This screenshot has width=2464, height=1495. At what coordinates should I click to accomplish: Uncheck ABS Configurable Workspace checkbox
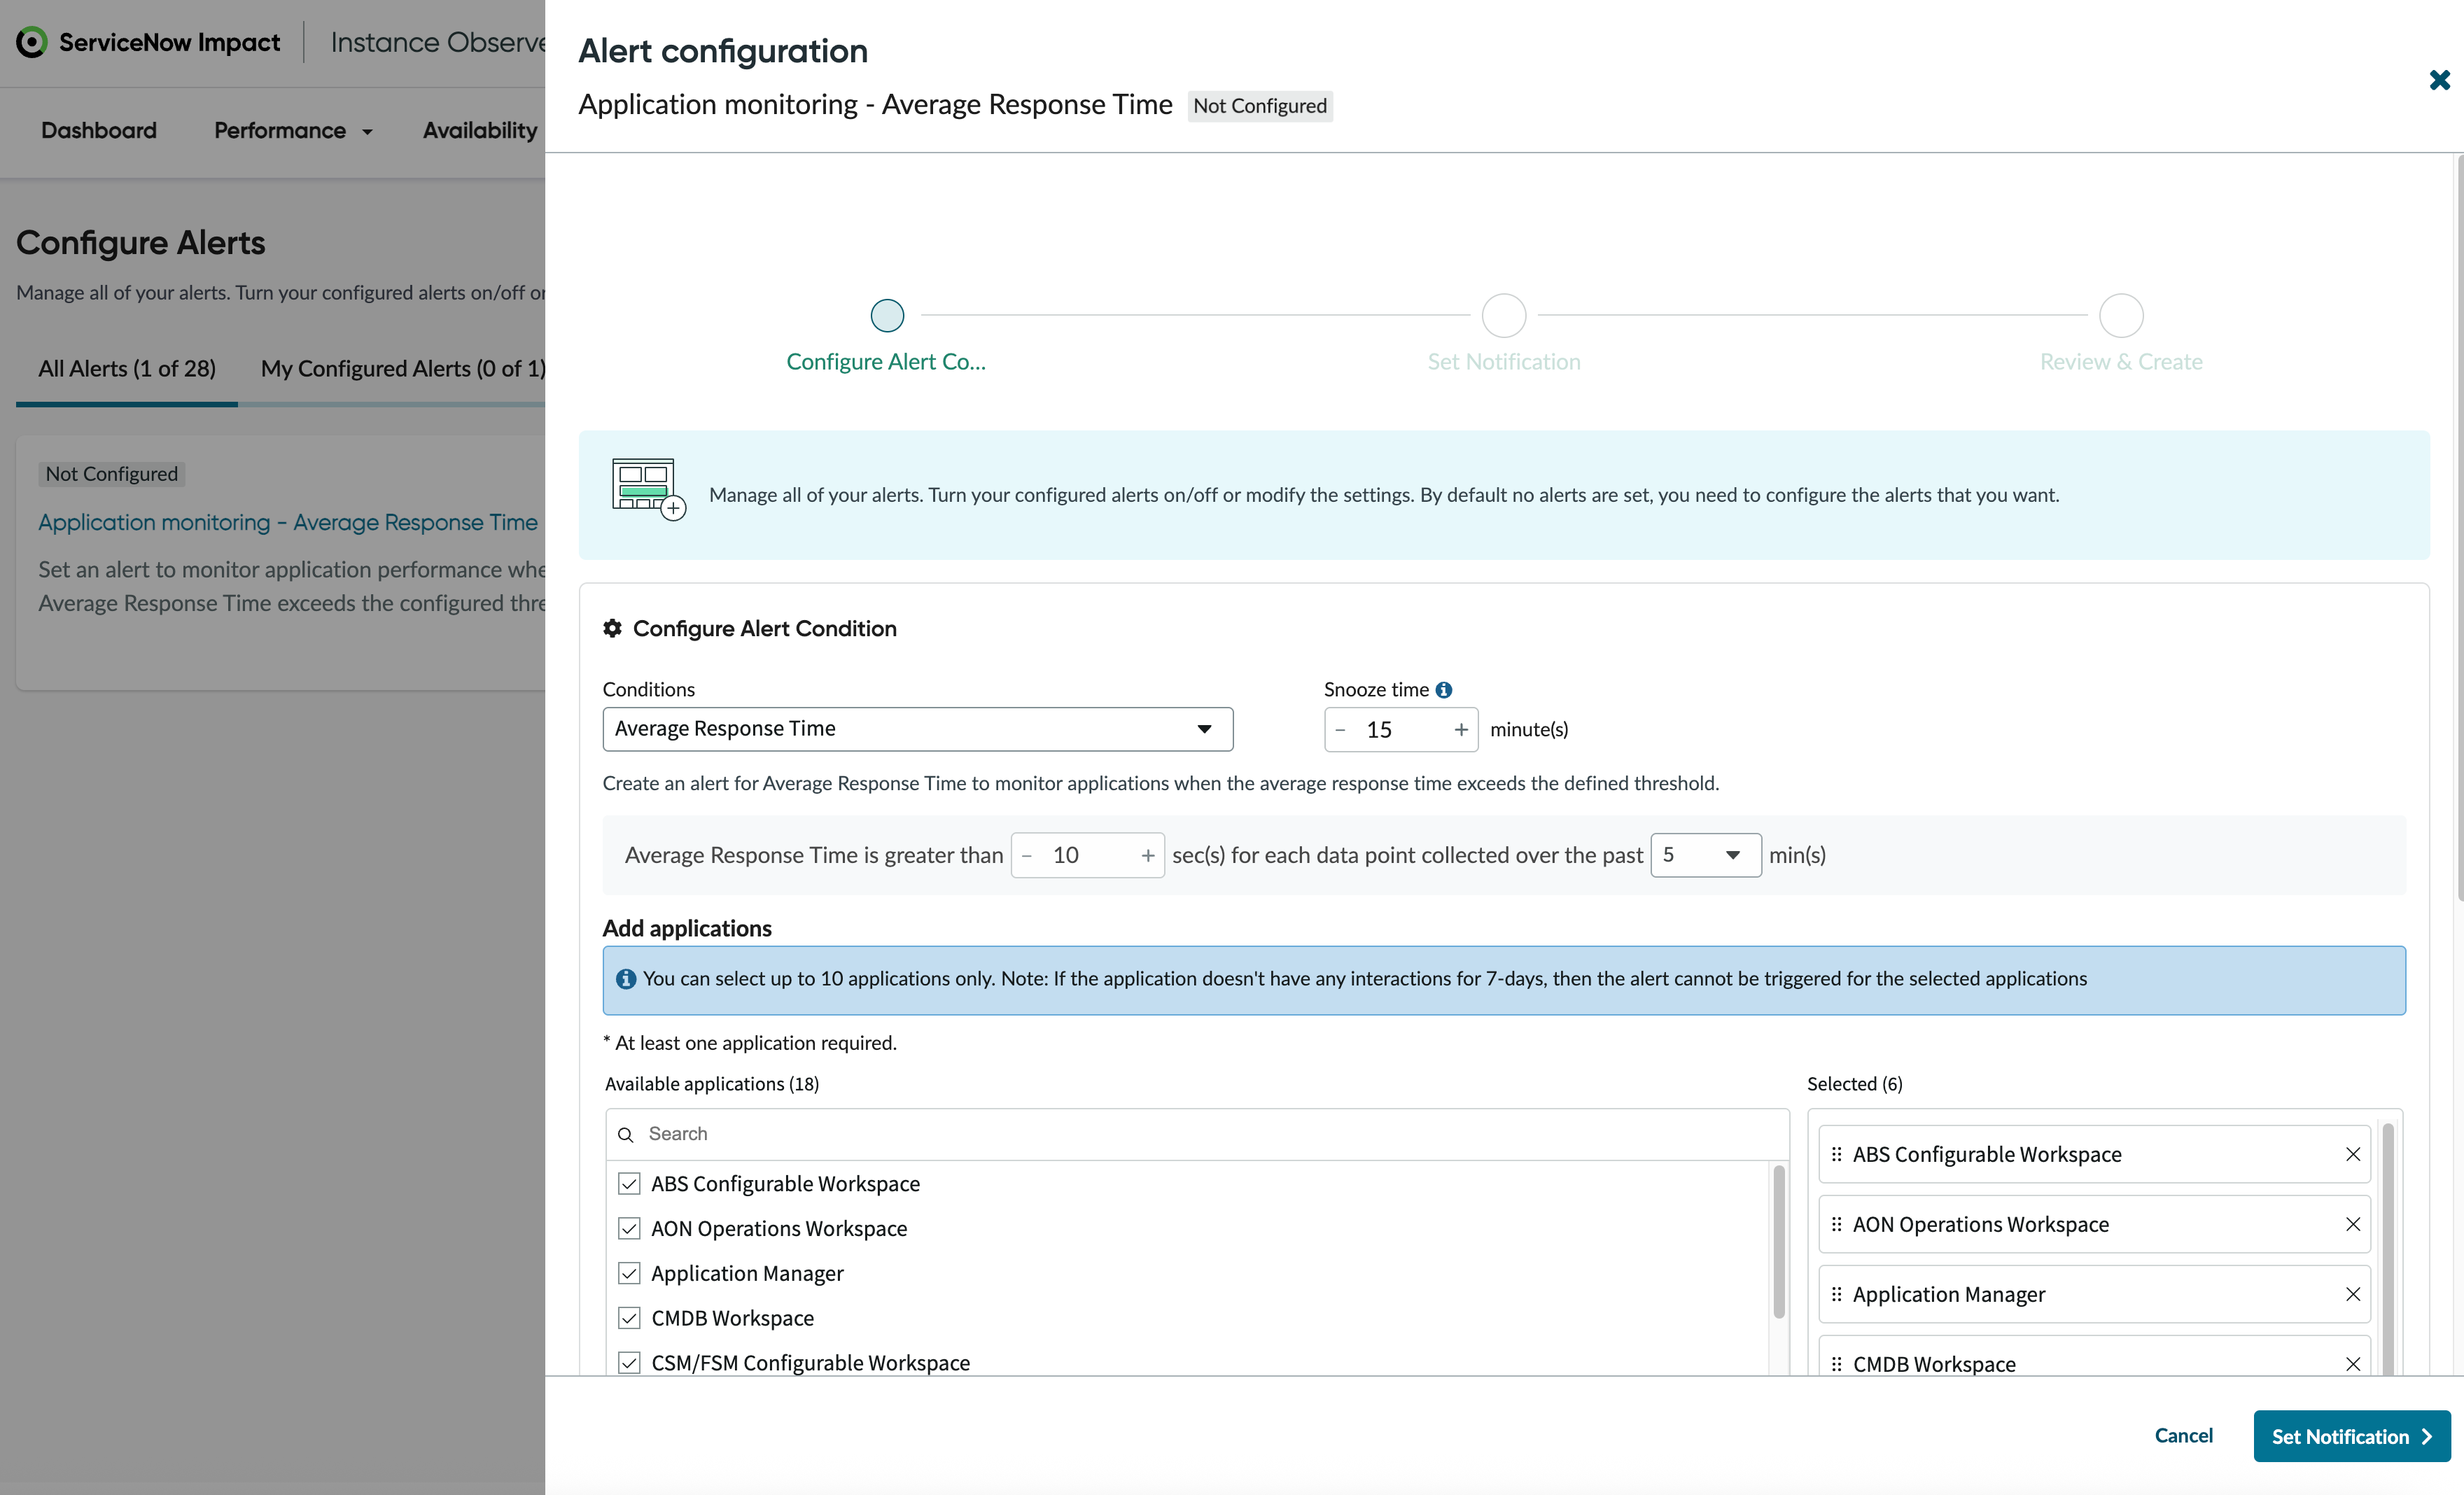(629, 1184)
